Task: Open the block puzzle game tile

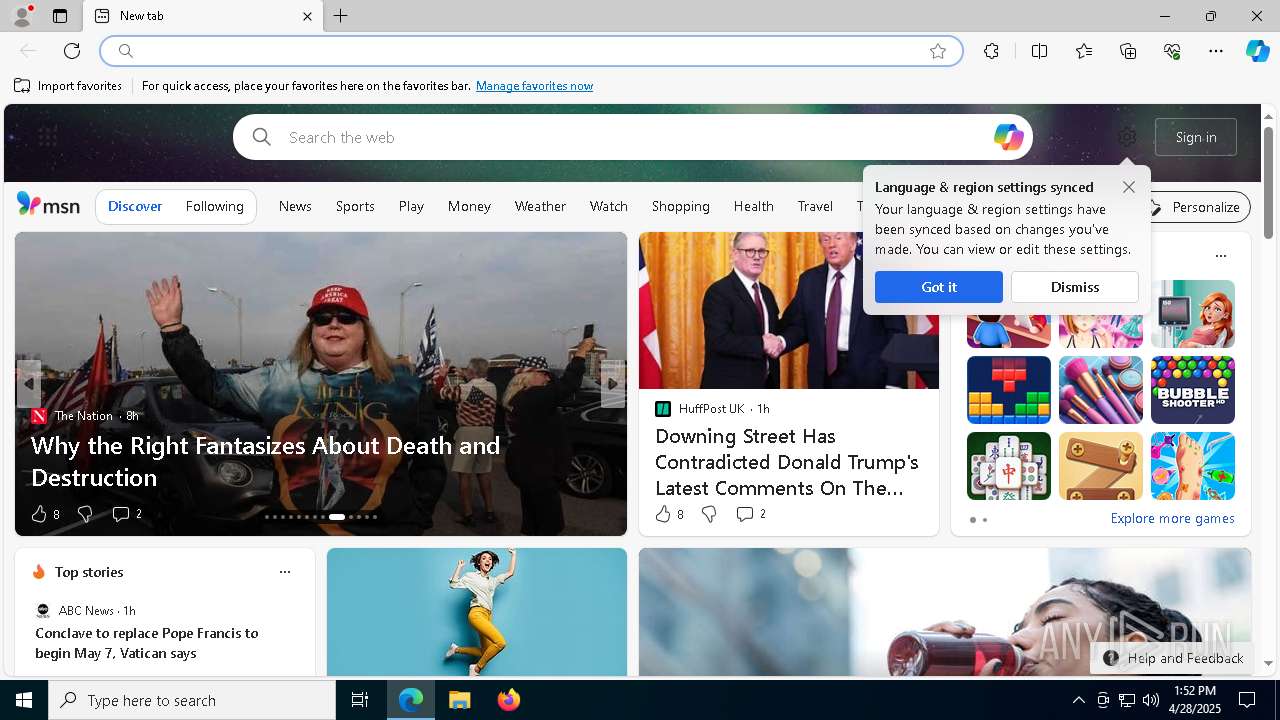Action: [x=1008, y=390]
